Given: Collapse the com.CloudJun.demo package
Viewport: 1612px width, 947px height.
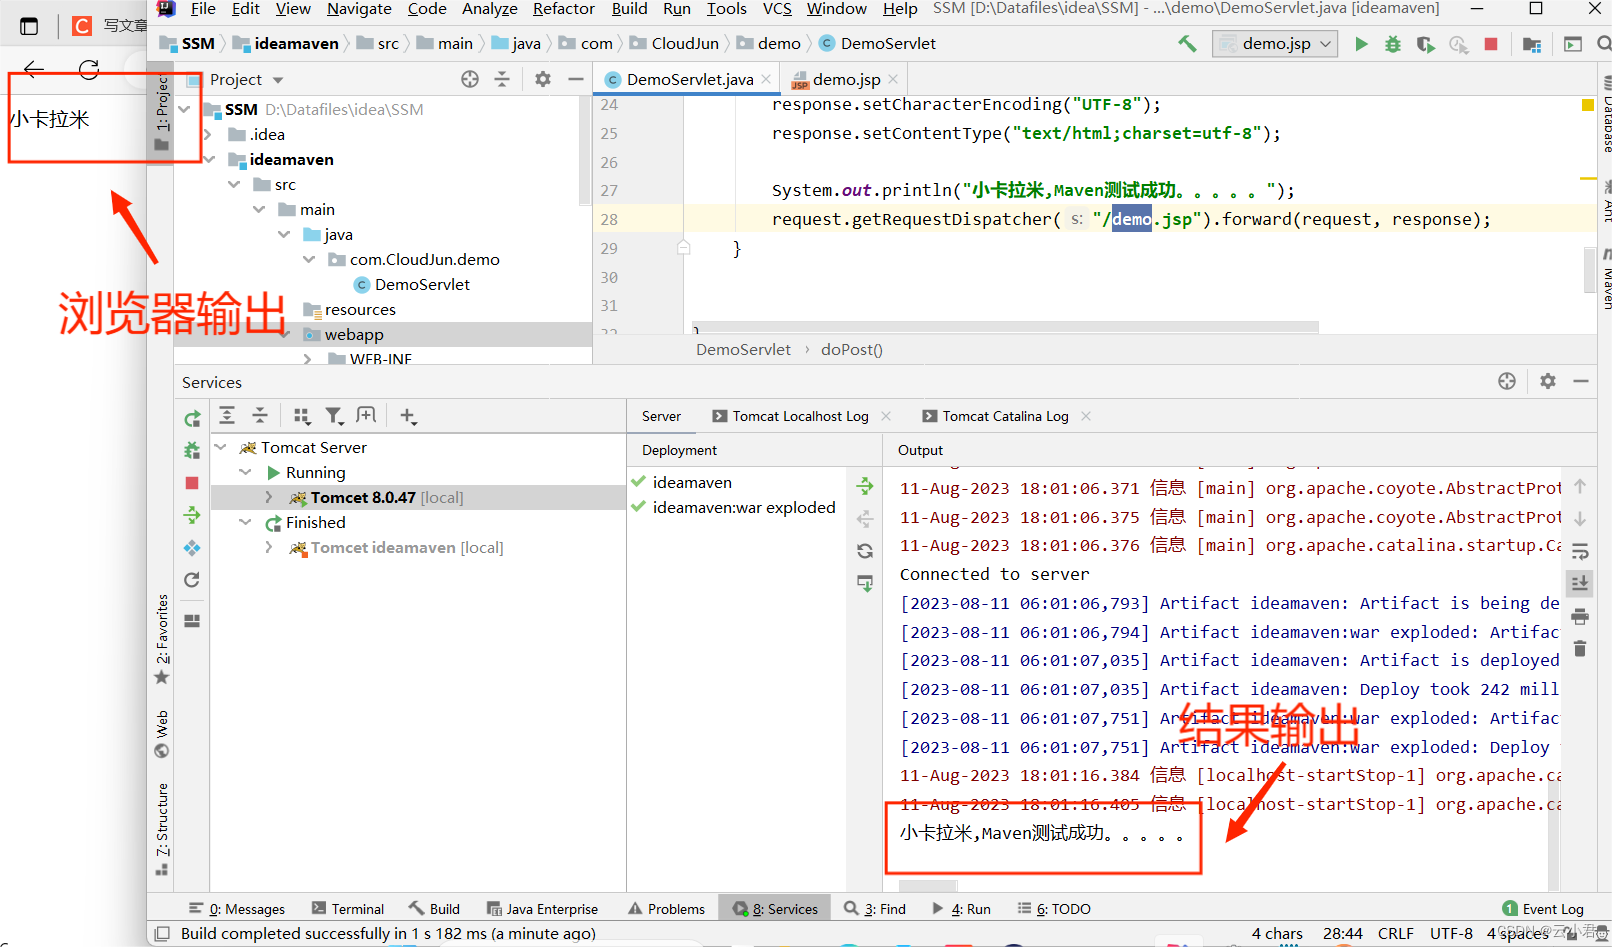Looking at the screenshot, I should click(309, 259).
